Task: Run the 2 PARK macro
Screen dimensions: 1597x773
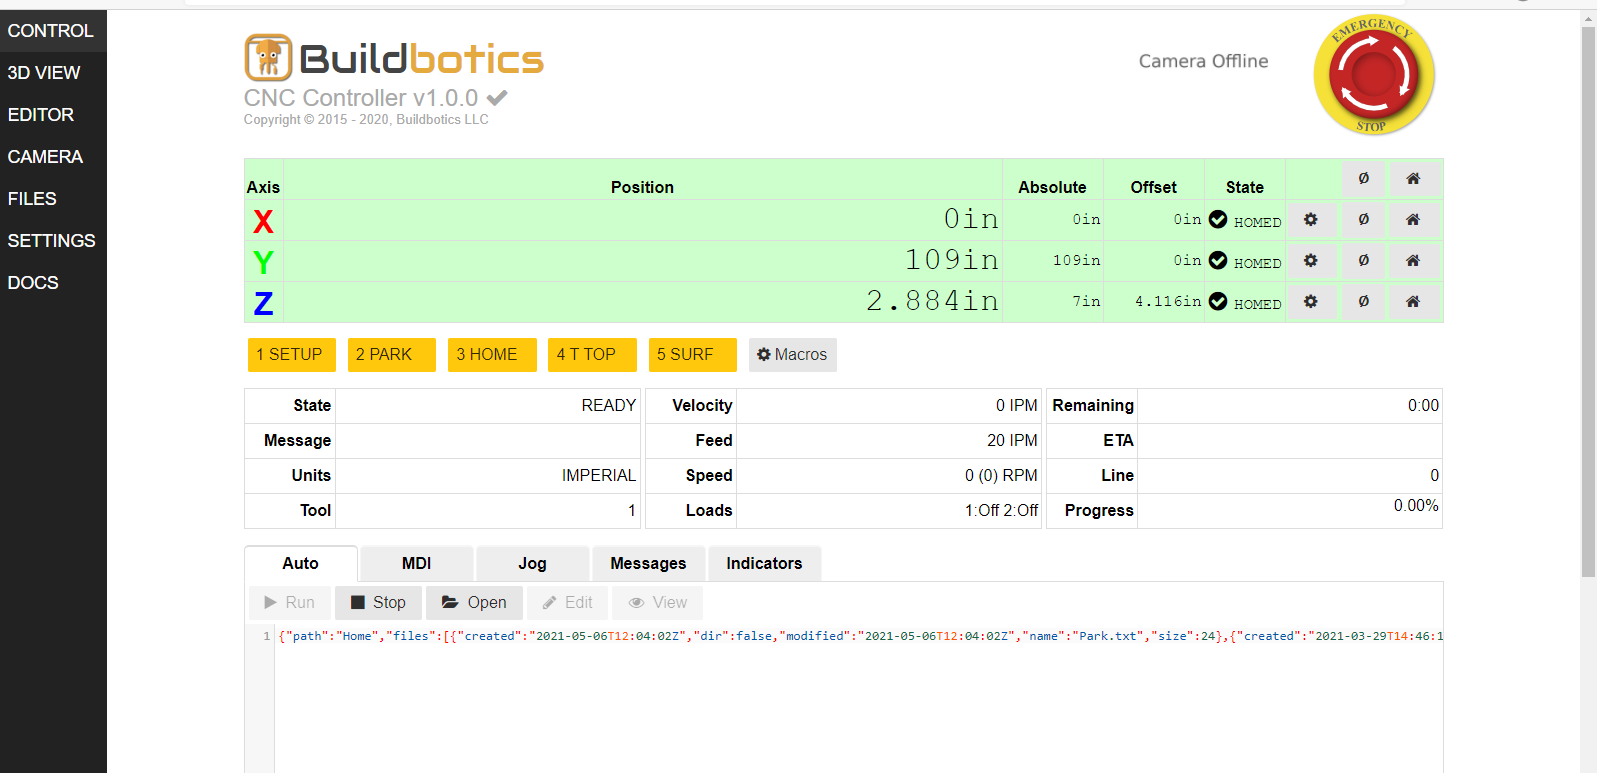Action: (x=391, y=355)
